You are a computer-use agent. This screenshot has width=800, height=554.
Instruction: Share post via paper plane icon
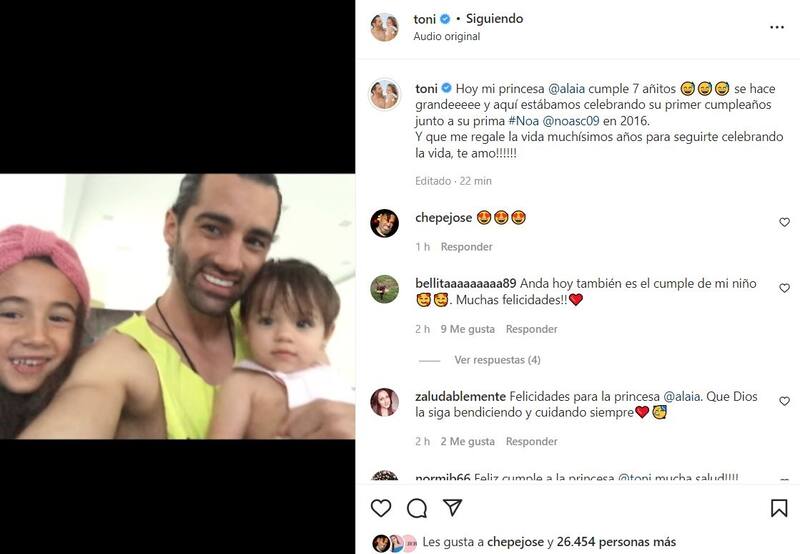[453, 507]
